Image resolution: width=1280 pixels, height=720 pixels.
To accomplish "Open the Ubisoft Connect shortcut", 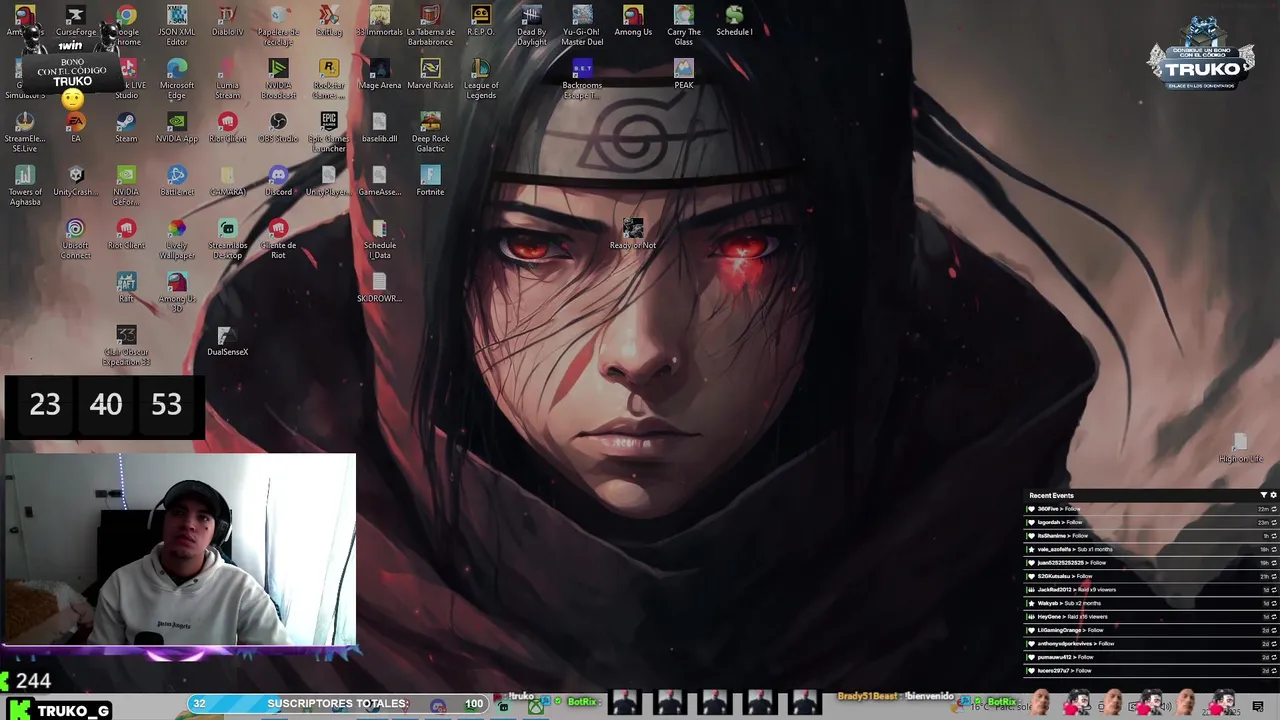I will point(76,238).
